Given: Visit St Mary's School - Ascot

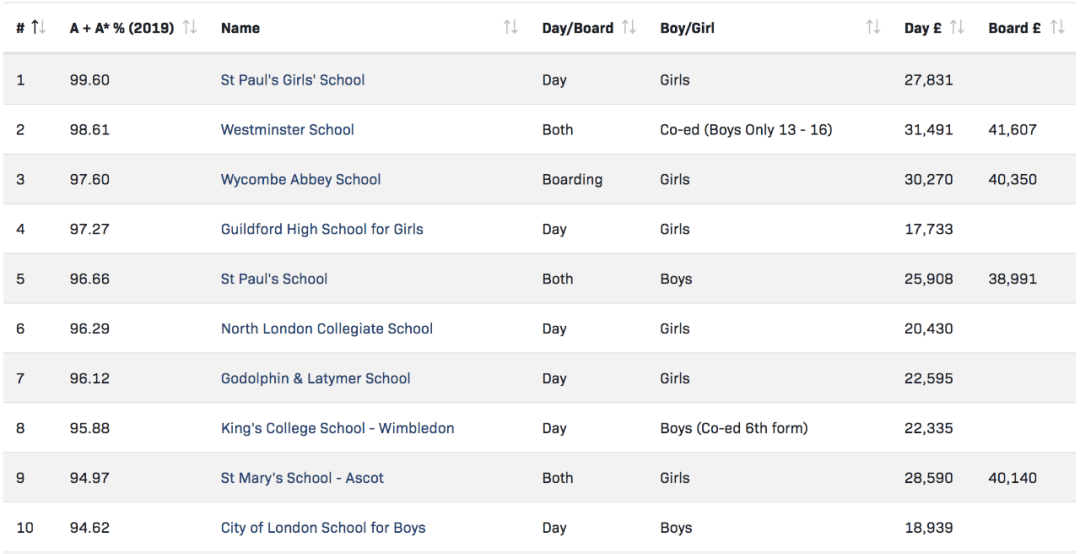Looking at the screenshot, I should 302,478.
